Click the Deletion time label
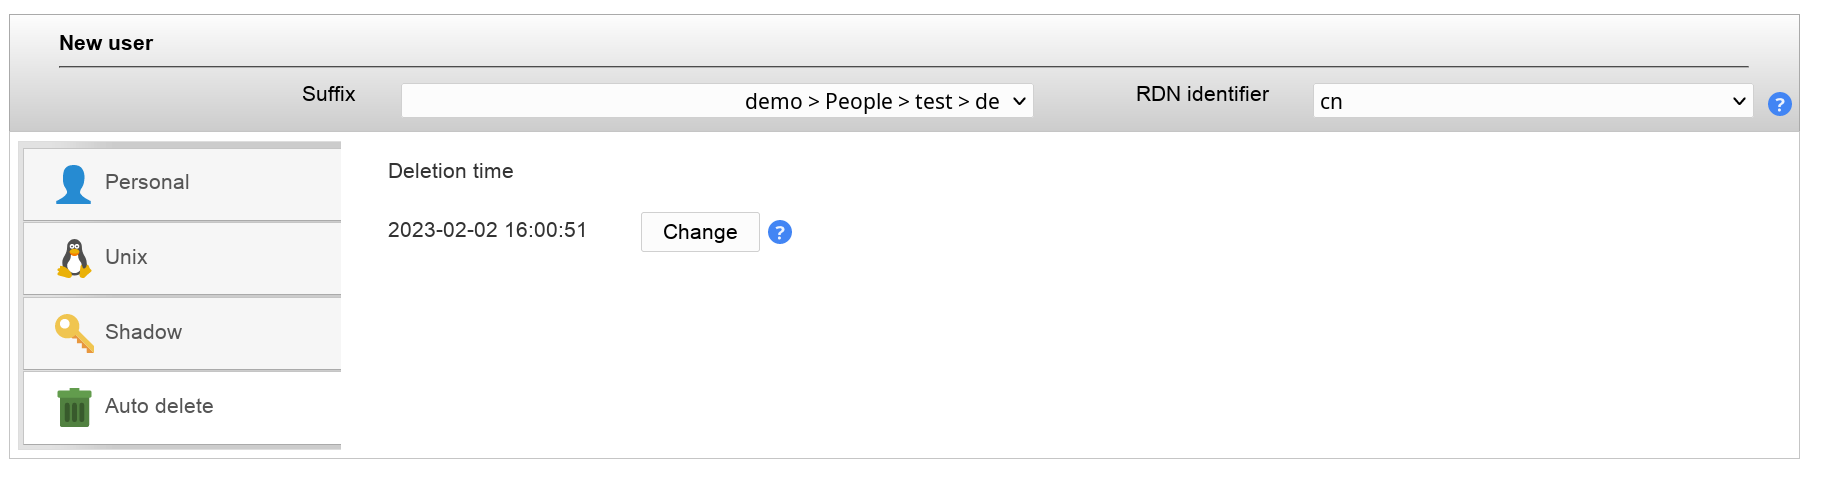The width and height of the screenshot is (1829, 486). tap(450, 171)
